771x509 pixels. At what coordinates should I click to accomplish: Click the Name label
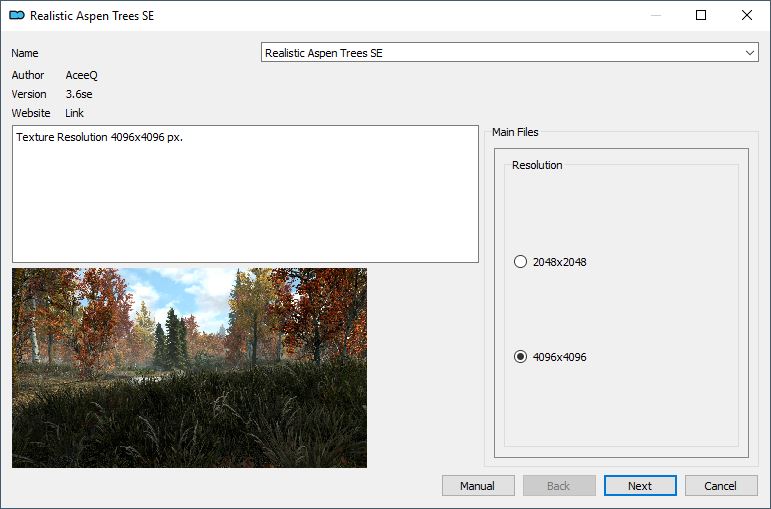pos(25,53)
